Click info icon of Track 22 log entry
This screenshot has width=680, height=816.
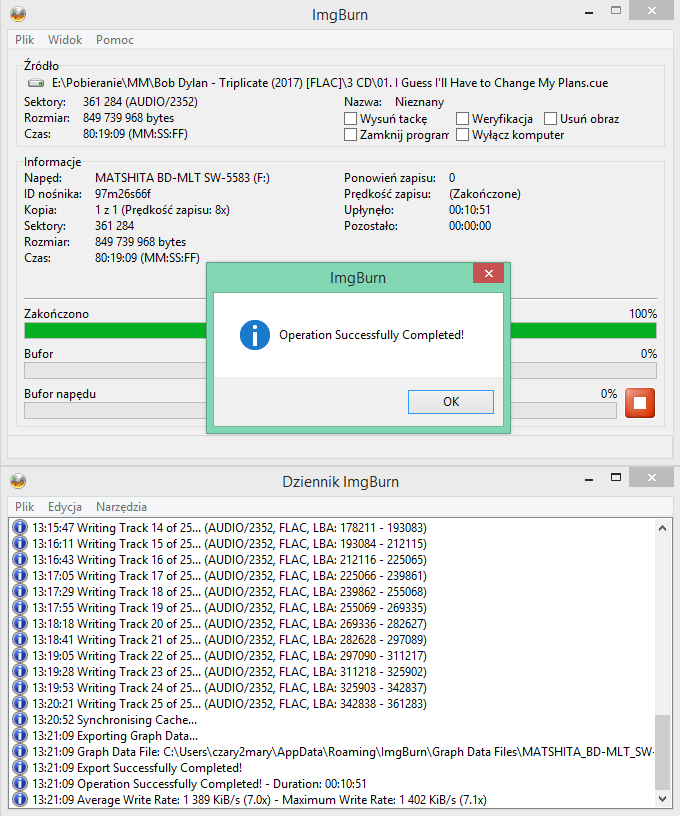click(19, 656)
